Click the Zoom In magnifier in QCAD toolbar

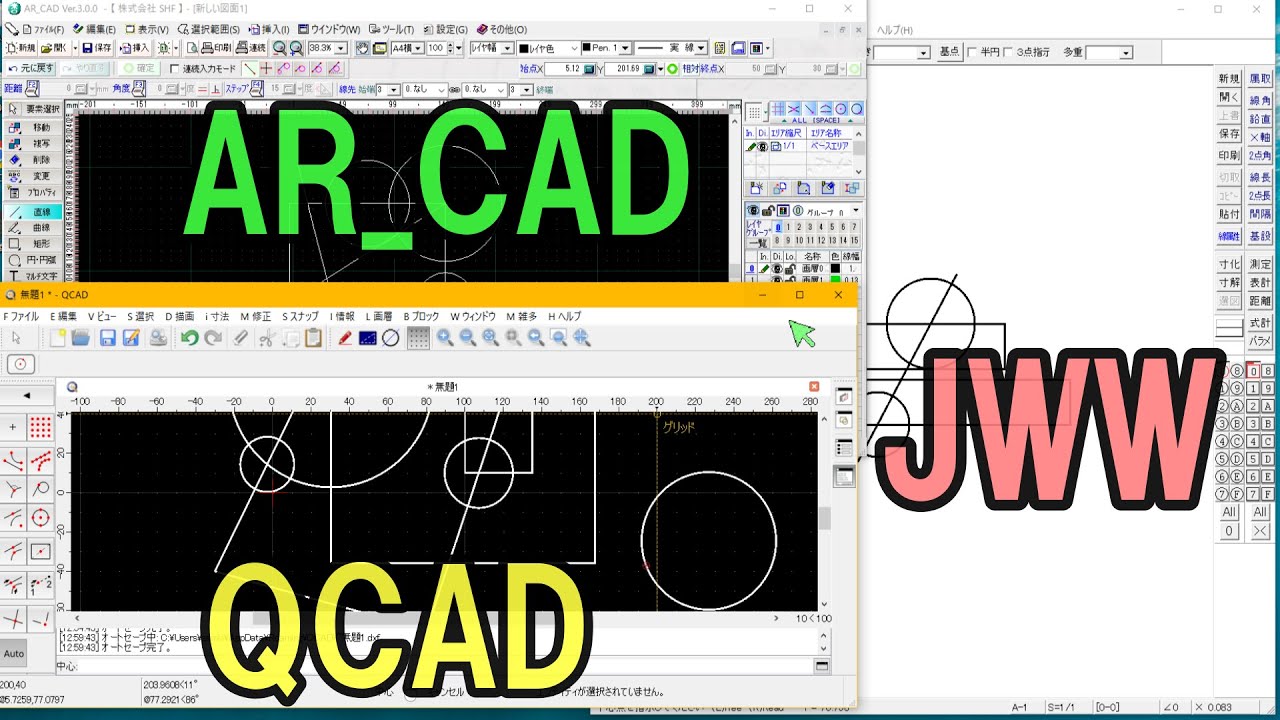(x=445, y=337)
